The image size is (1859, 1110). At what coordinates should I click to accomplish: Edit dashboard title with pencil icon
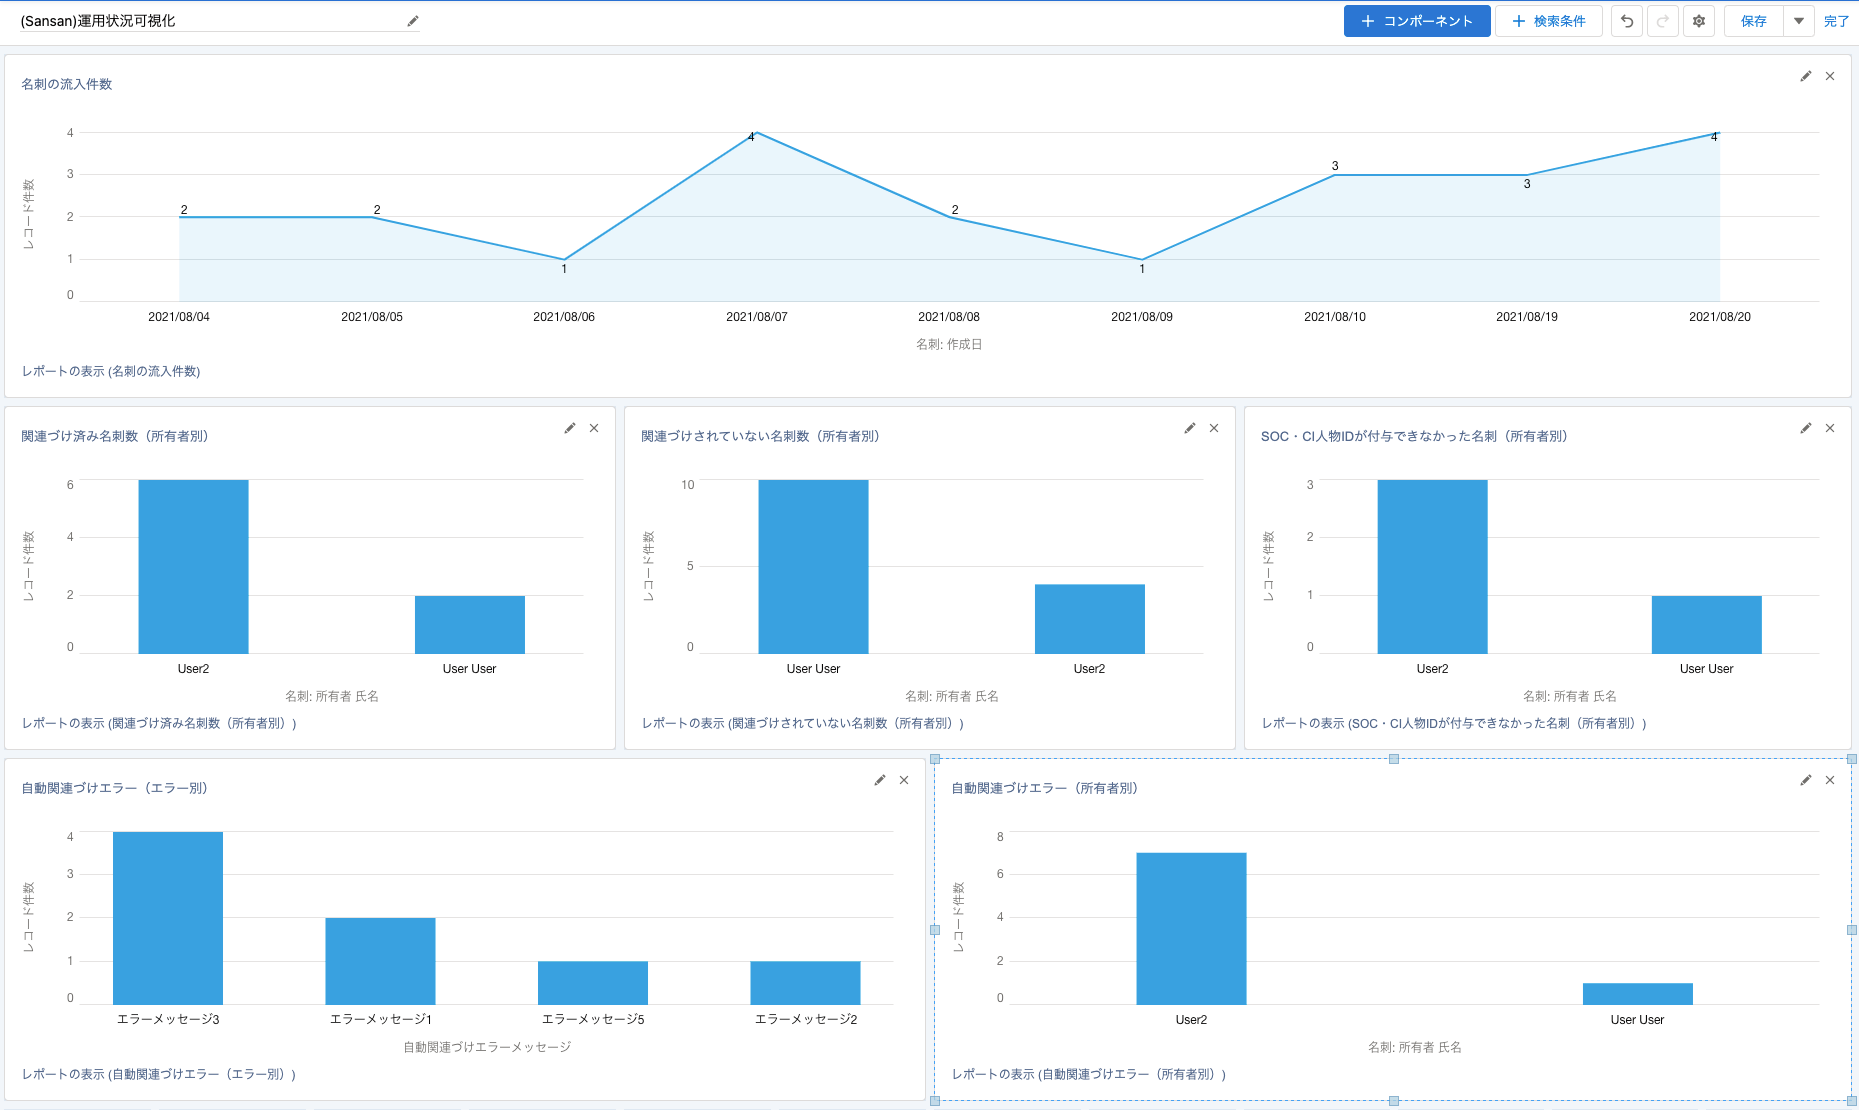pos(413,21)
